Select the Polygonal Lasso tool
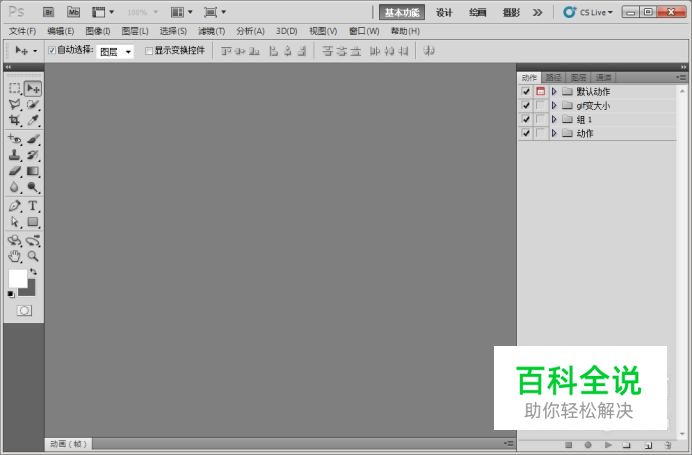Viewport: 692px width, 455px height. 15,105
